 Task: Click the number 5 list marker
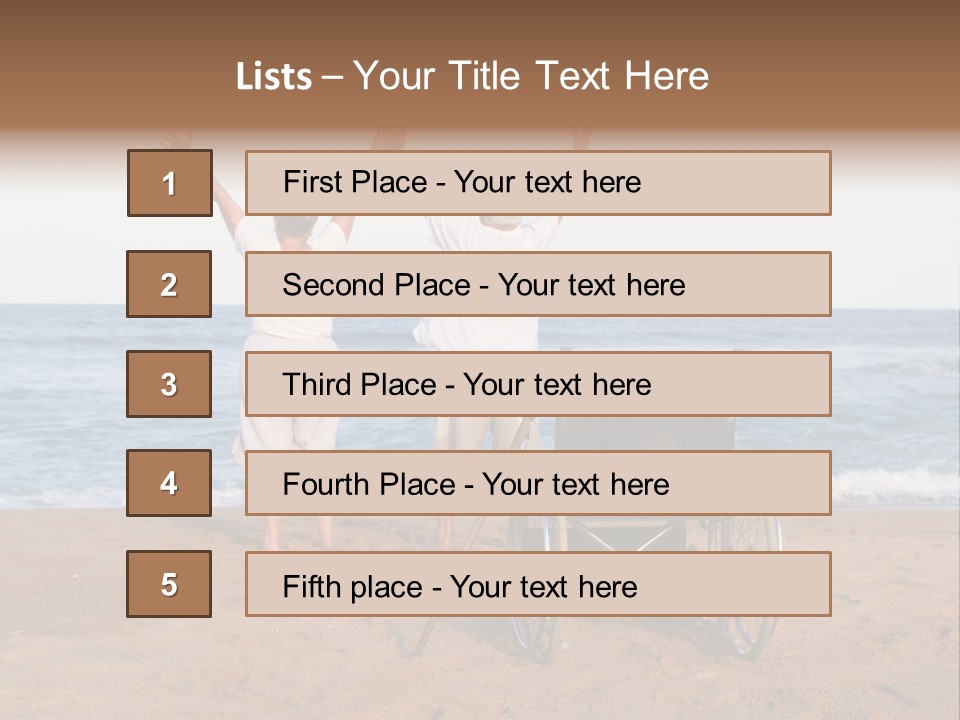click(169, 584)
